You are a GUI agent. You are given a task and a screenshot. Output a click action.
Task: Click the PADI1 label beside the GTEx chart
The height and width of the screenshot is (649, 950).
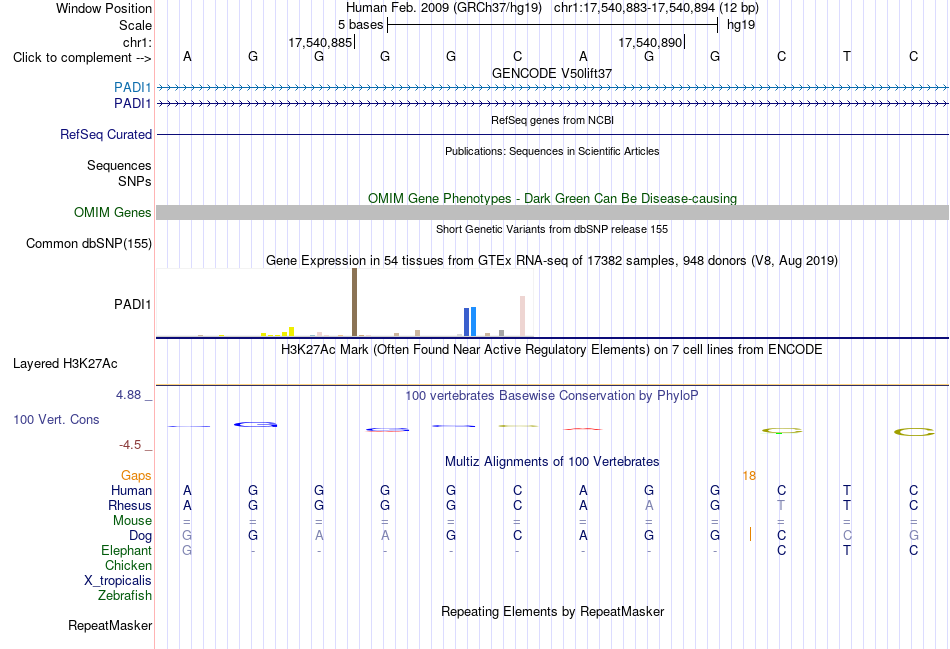click(x=132, y=304)
